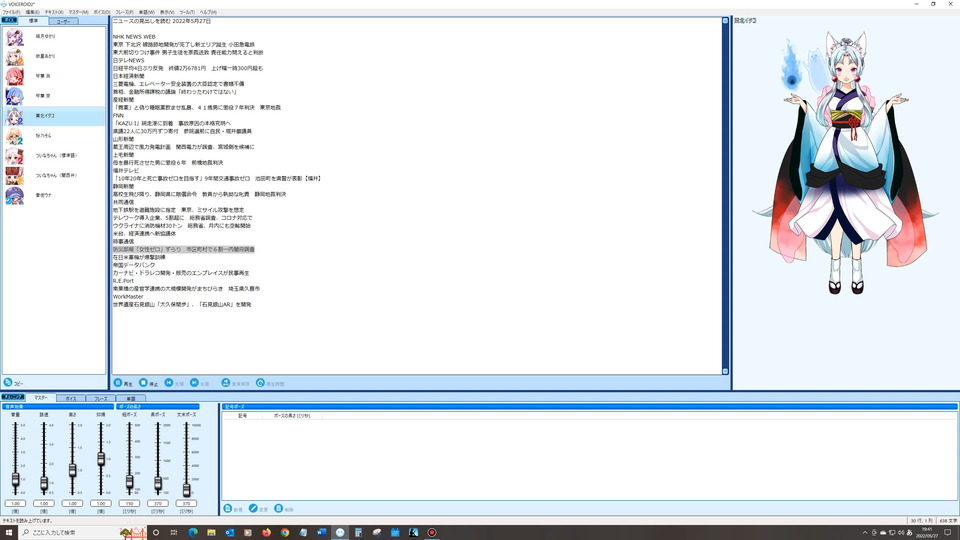Open the ファイル menu
Image resolution: width=960 pixels, height=540 pixels.
click(x=11, y=12)
